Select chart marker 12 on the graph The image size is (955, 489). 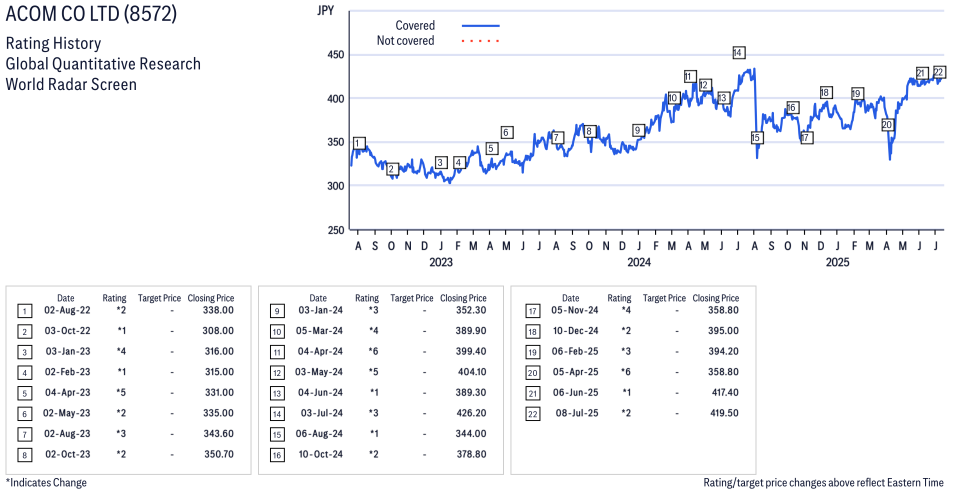click(705, 85)
